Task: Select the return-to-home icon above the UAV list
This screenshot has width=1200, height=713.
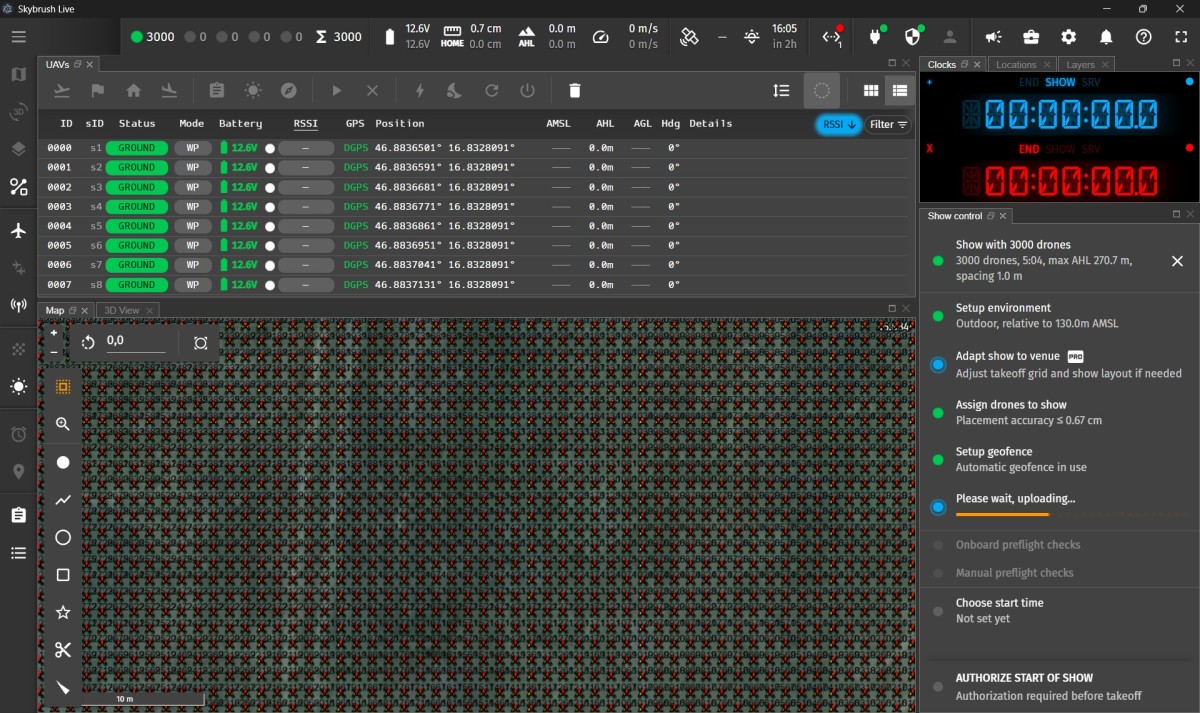Action: tap(134, 90)
